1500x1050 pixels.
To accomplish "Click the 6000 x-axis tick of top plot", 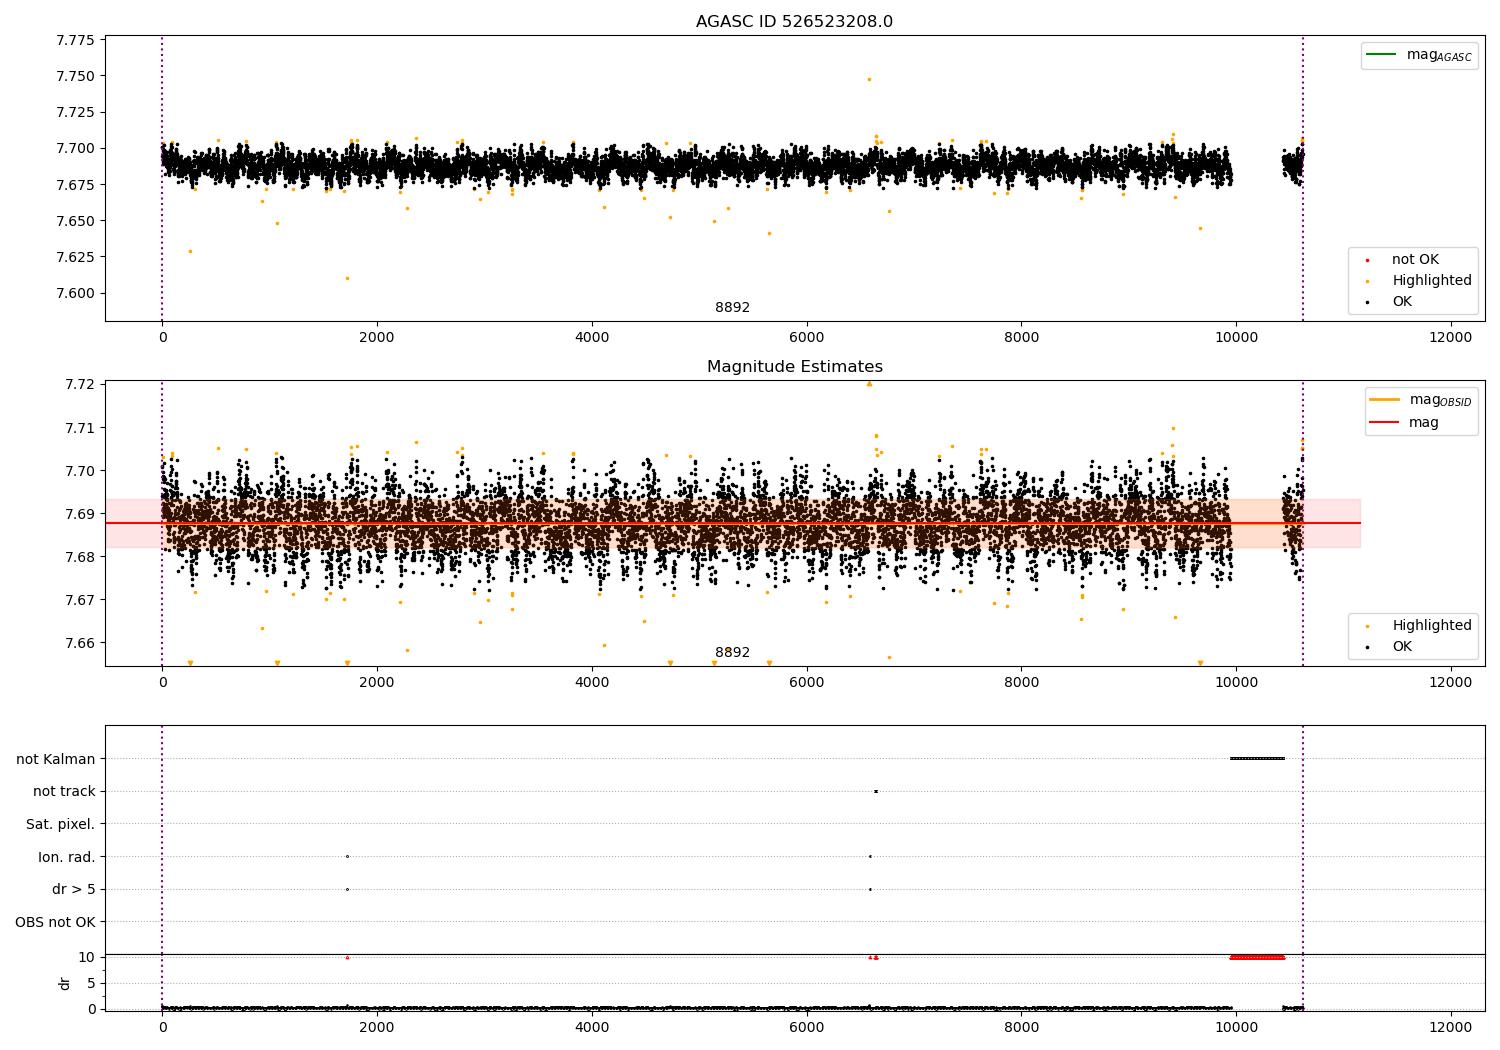I will (x=806, y=337).
